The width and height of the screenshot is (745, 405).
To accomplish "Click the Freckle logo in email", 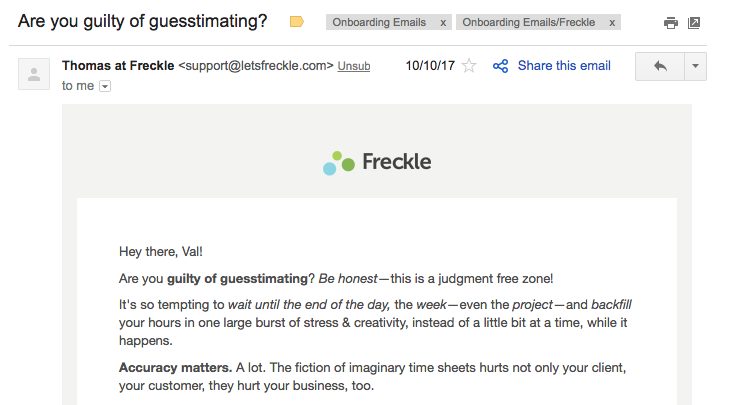I will click(377, 163).
